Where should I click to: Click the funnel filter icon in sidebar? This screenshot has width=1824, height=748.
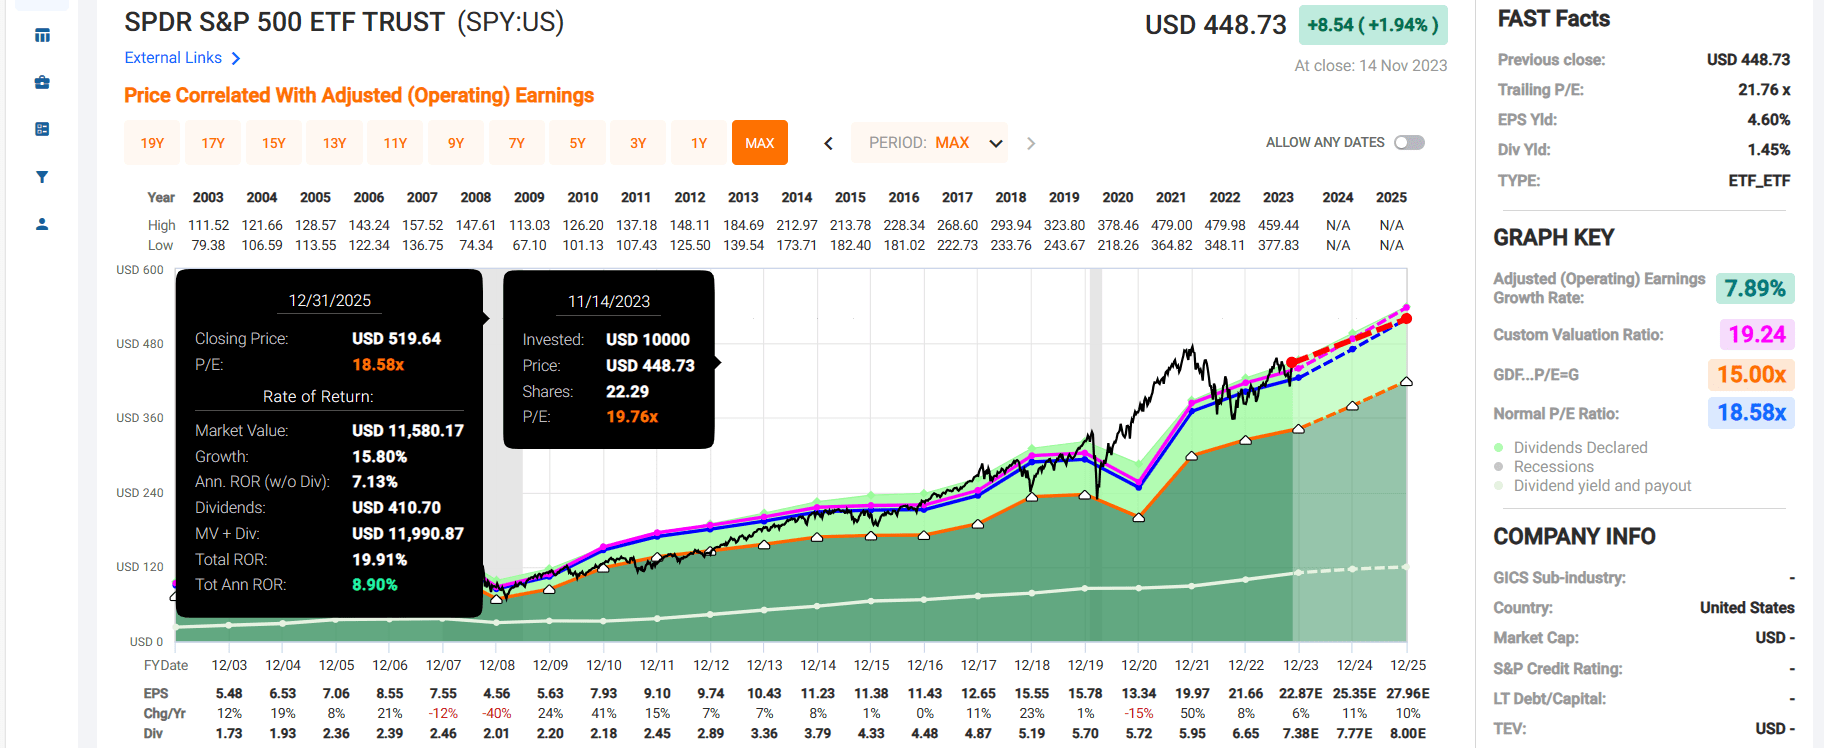point(42,177)
